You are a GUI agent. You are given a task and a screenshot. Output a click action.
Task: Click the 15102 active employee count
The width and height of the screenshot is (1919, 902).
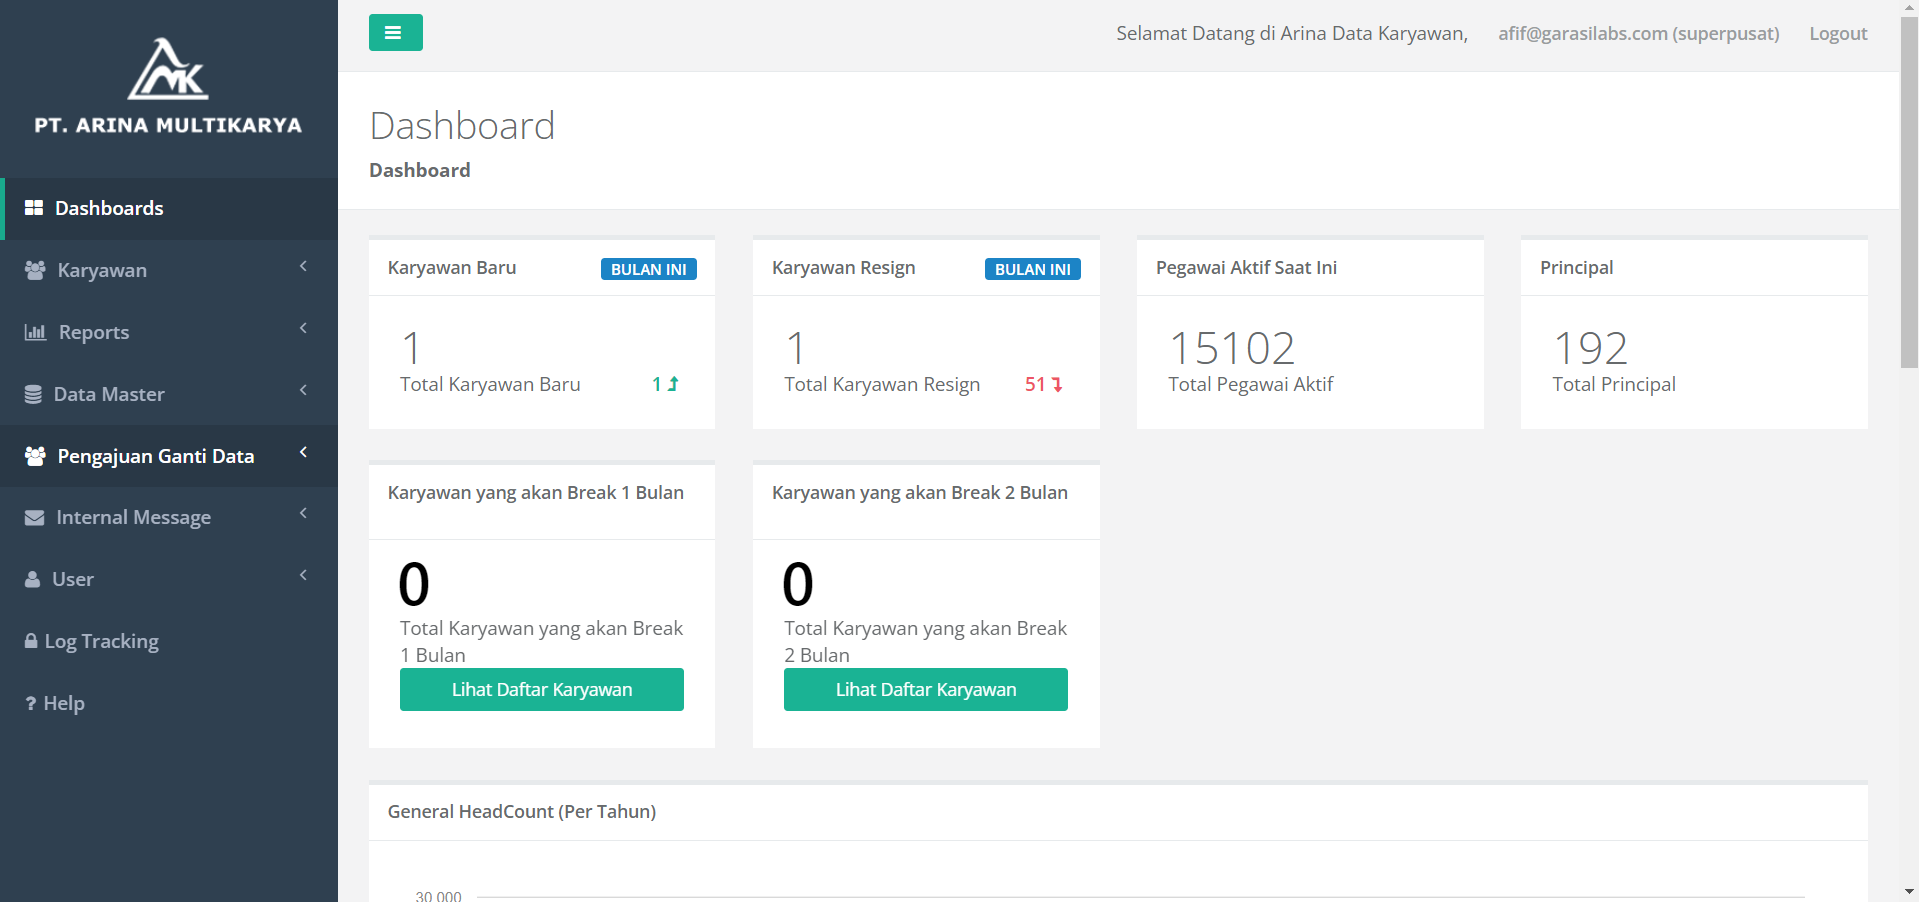(1232, 348)
